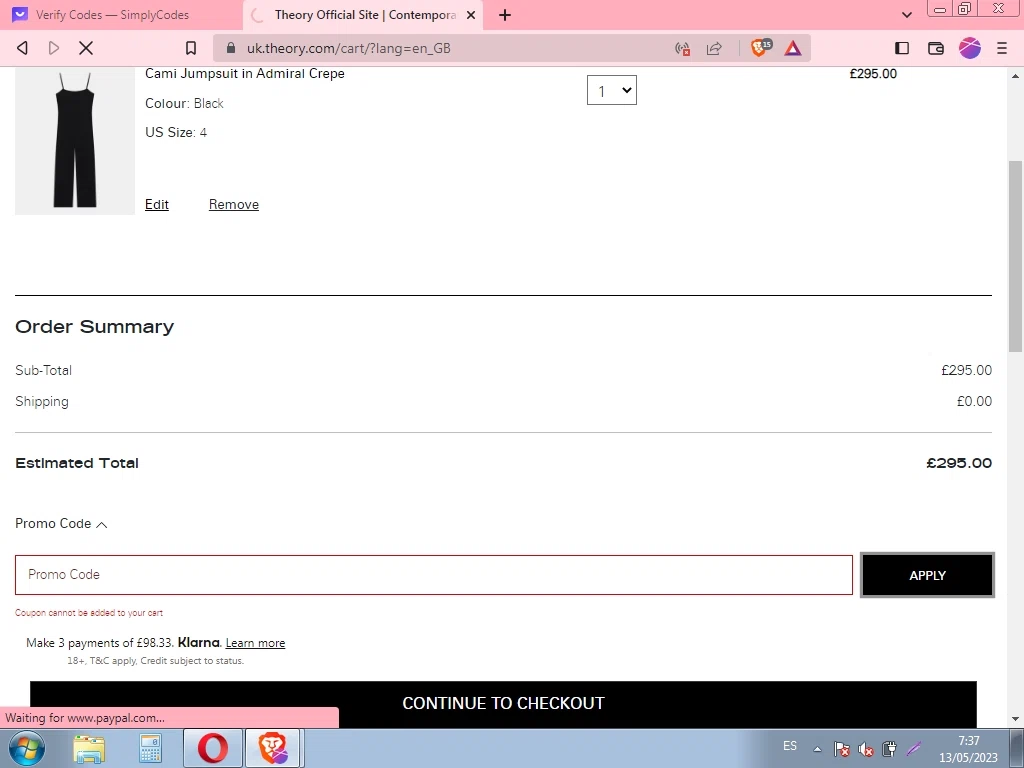
Task: Click the Shipping £0.00 value
Action: click(x=974, y=402)
